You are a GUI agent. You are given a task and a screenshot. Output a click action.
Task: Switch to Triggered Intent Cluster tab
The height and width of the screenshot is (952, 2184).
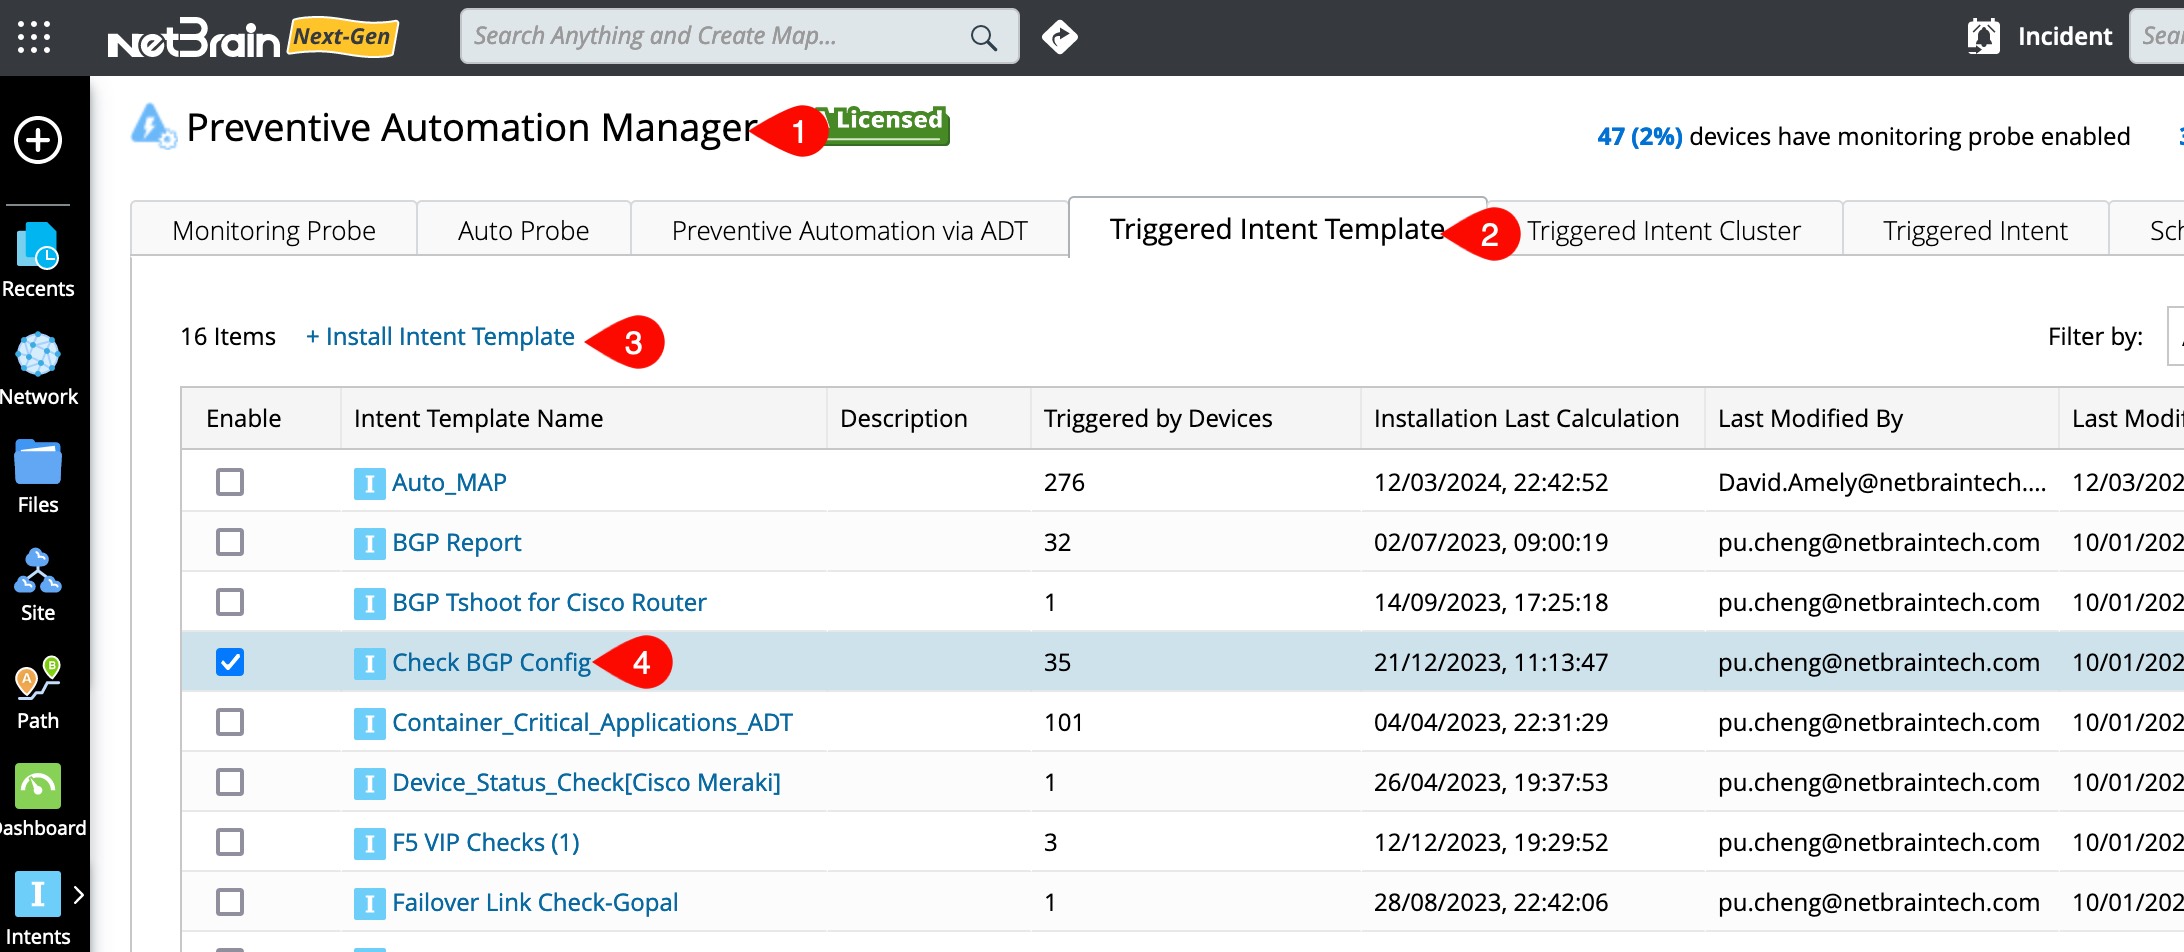tap(1663, 231)
